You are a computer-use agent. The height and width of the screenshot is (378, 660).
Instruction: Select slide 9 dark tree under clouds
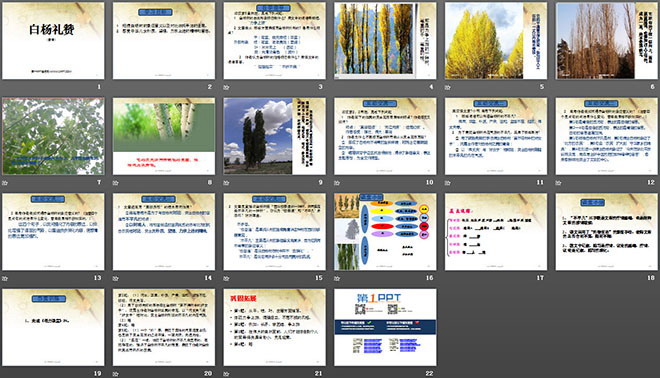point(274,136)
